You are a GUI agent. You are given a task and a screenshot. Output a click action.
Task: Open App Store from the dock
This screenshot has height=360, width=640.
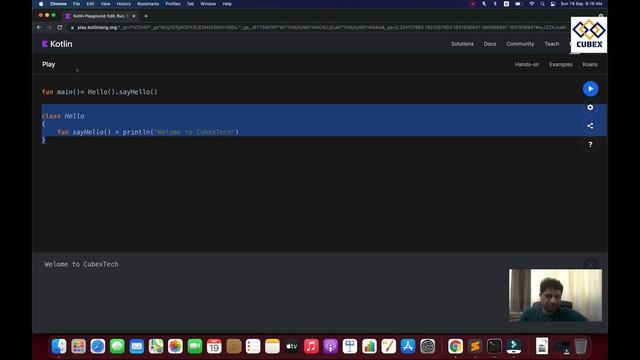[x=408, y=346]
